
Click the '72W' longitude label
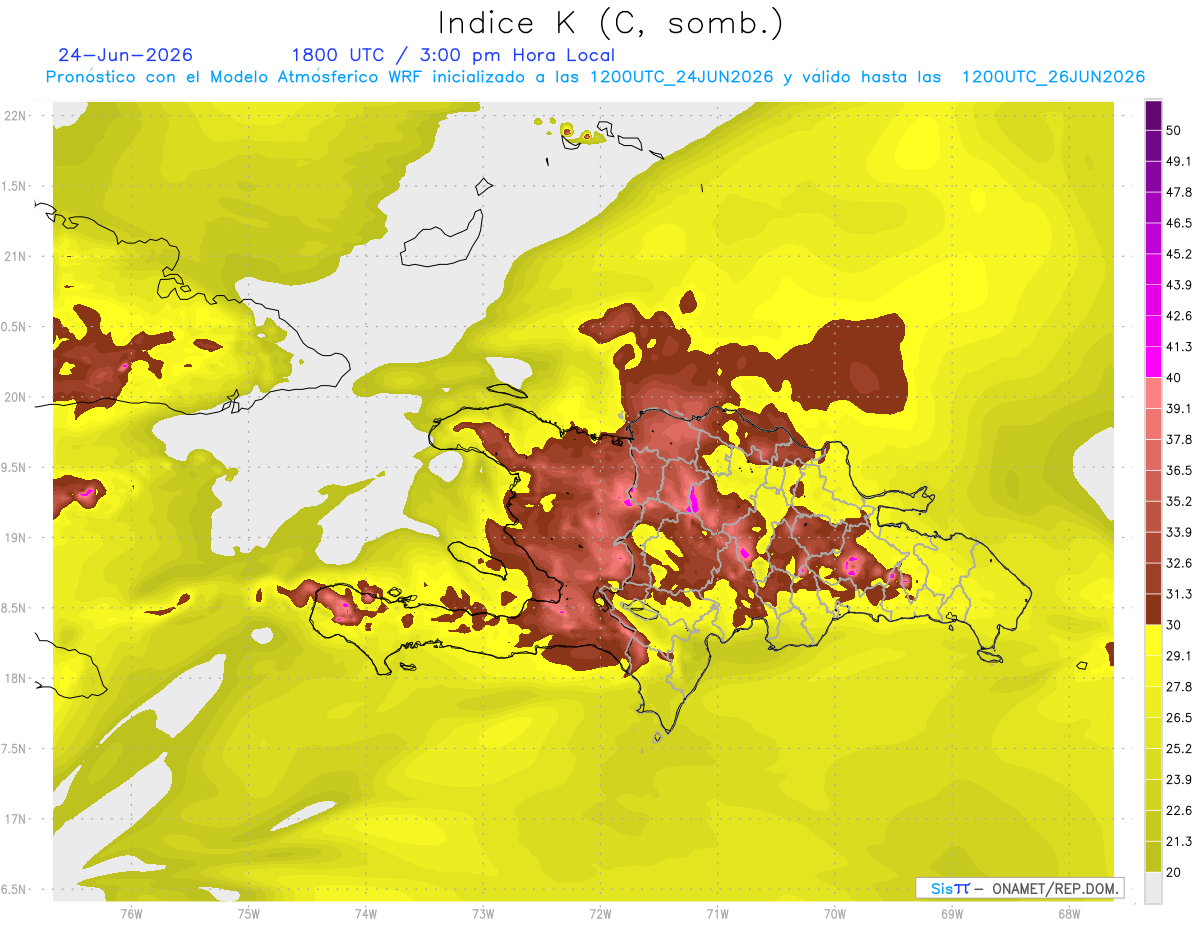coord(600,913)
